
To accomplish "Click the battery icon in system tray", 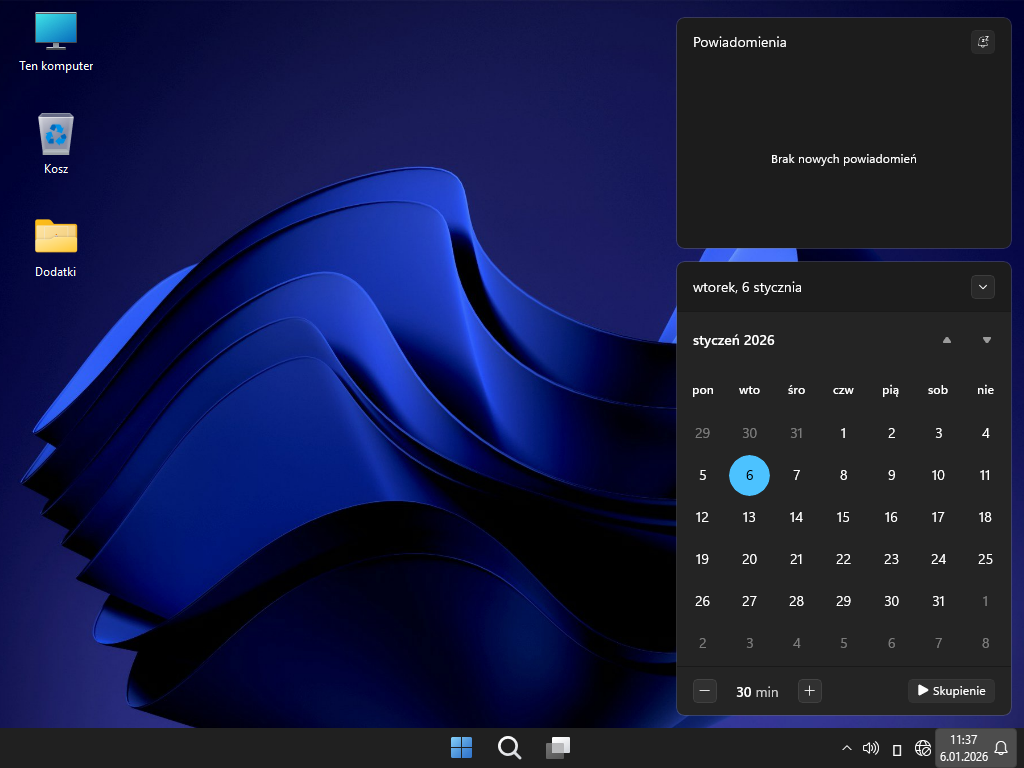I will pos(897,749).
